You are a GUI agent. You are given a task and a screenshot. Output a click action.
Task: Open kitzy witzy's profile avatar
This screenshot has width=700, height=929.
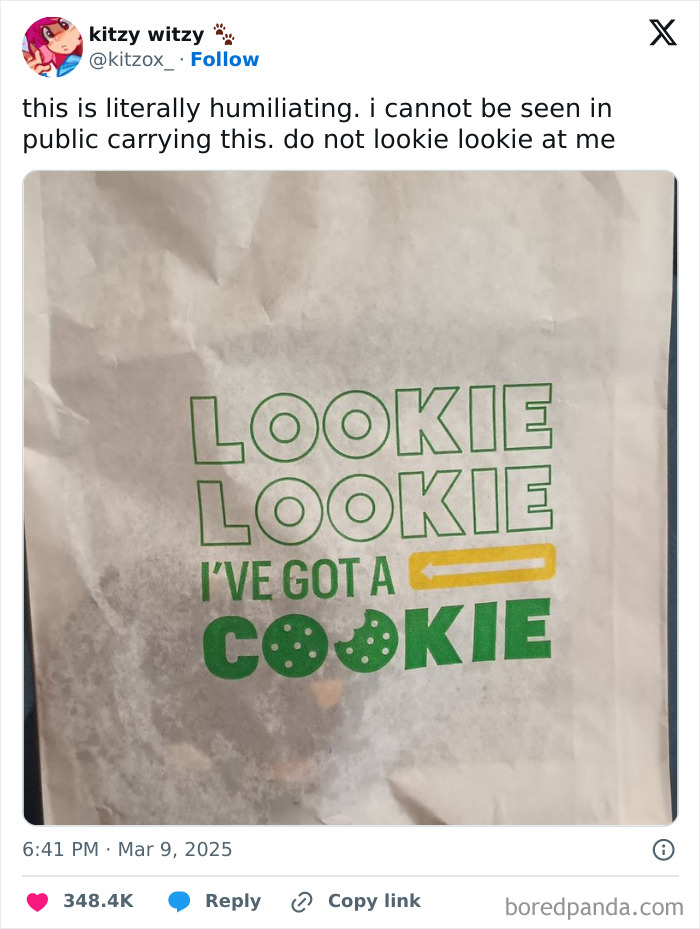(52, 47)
